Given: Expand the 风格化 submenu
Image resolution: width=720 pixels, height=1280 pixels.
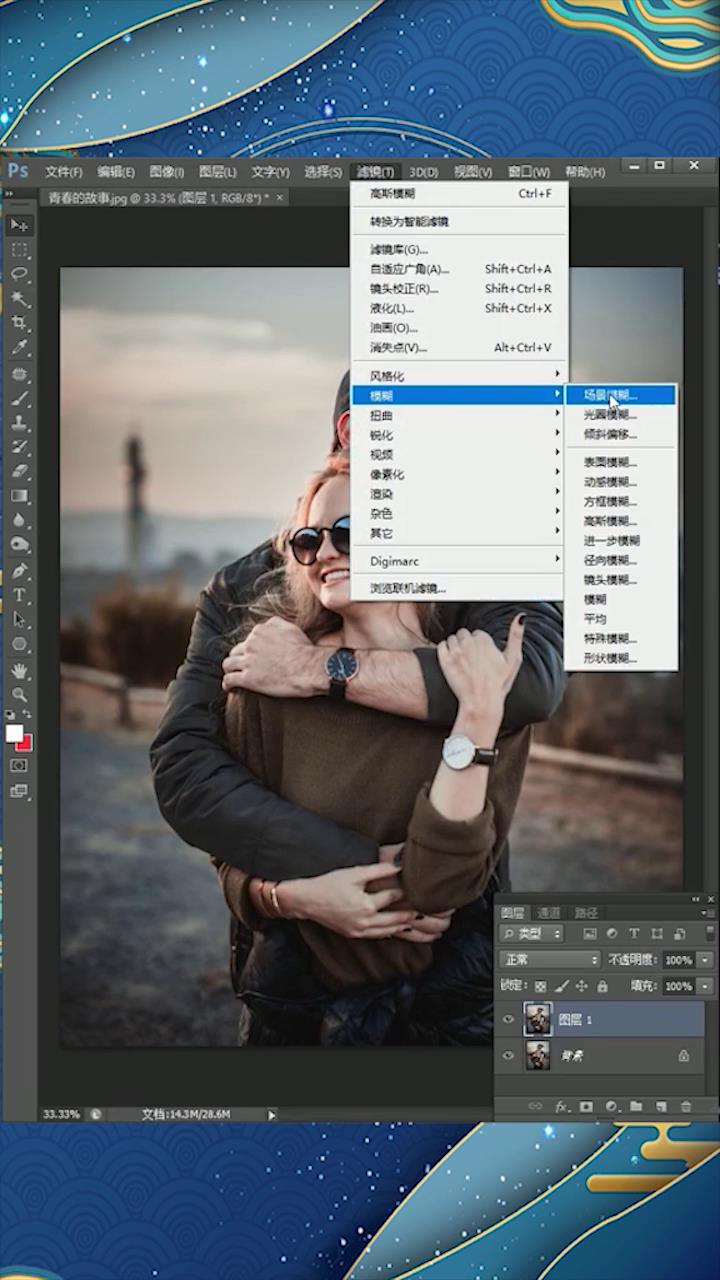Looking at the screenshot, I should click(x=459, y=376).
